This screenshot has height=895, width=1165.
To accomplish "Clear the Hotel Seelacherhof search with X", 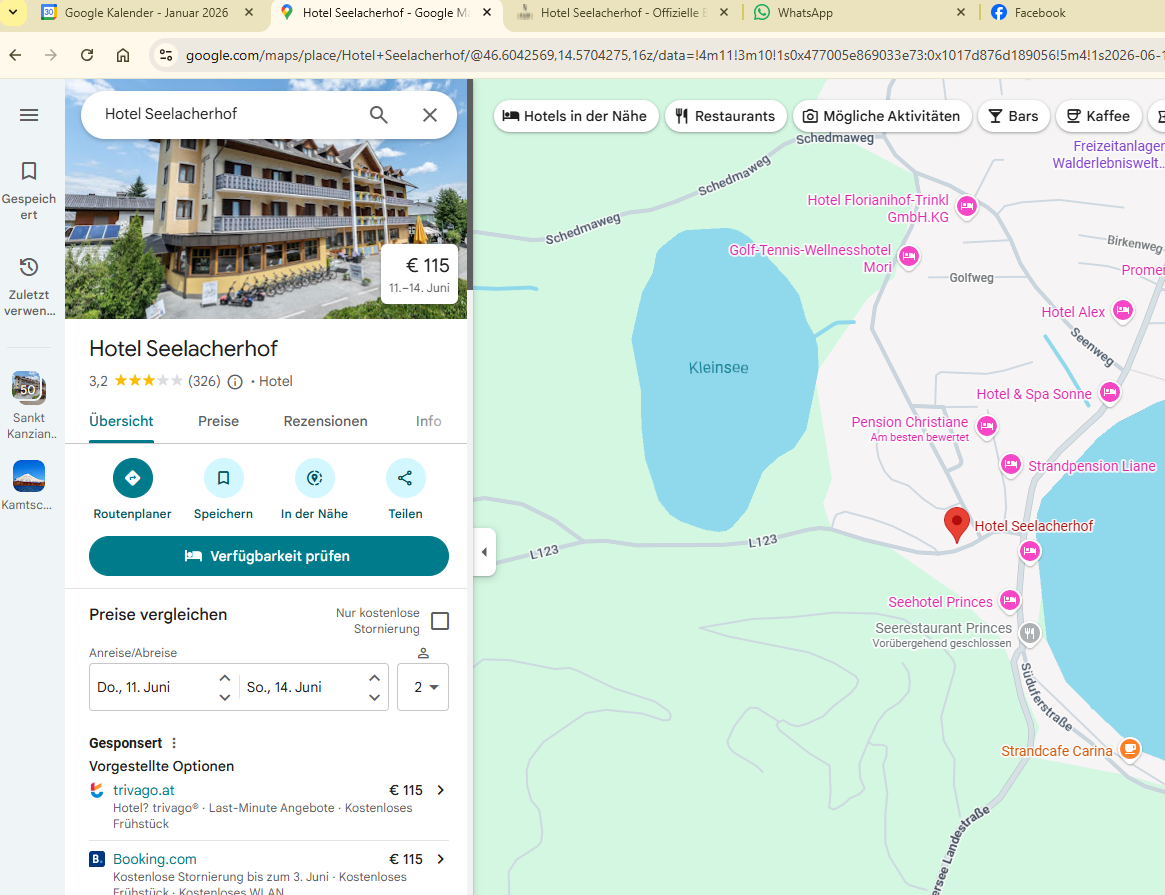I will [x=429, y=115].
